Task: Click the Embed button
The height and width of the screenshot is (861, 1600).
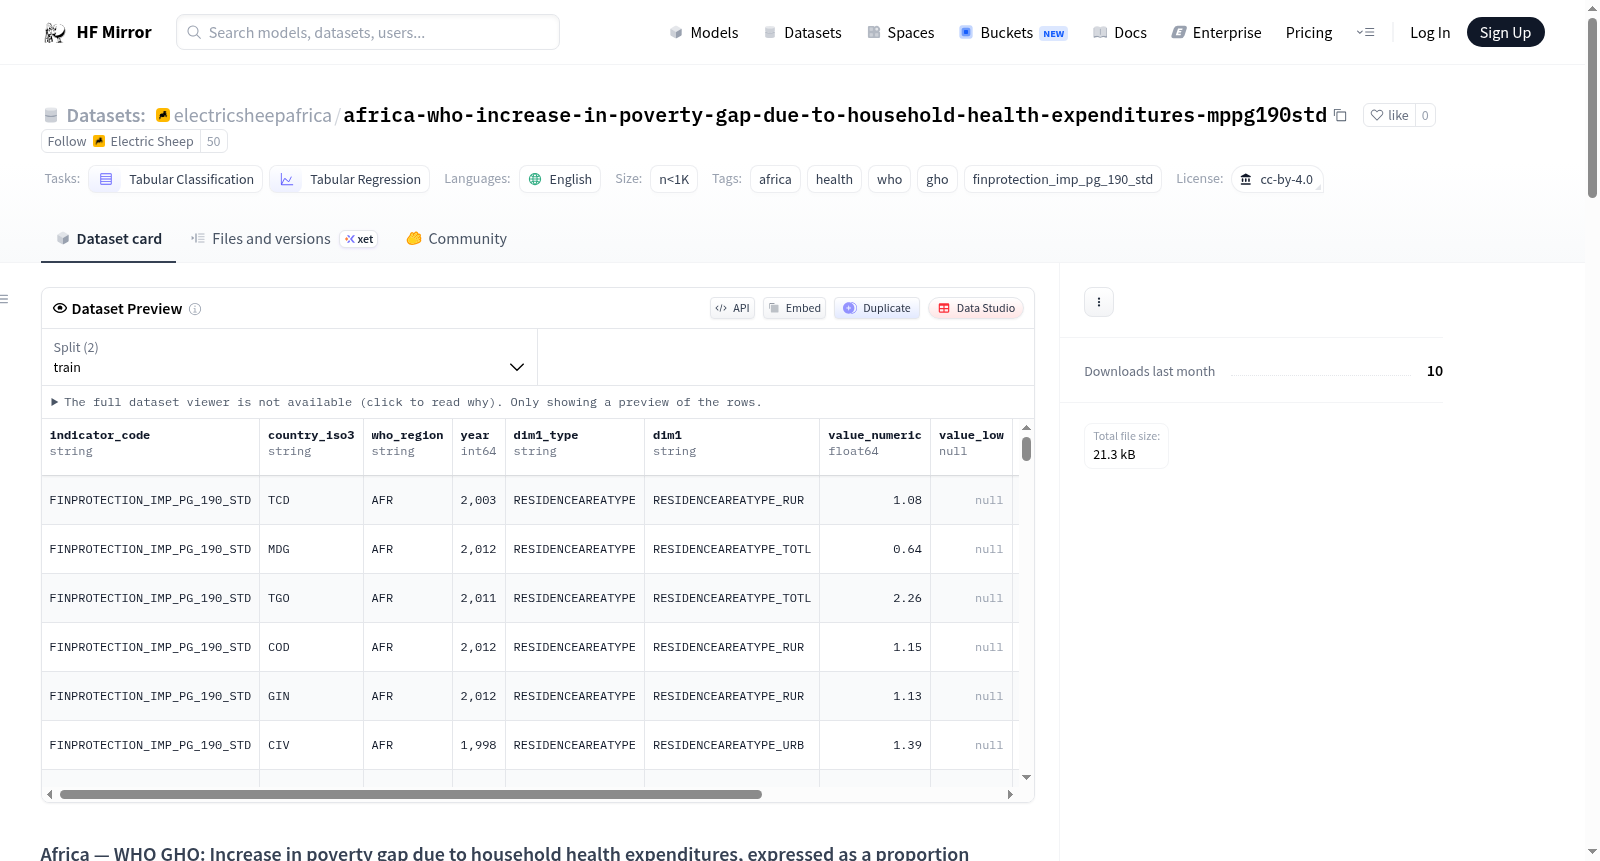Action: [x=794, y=308]
